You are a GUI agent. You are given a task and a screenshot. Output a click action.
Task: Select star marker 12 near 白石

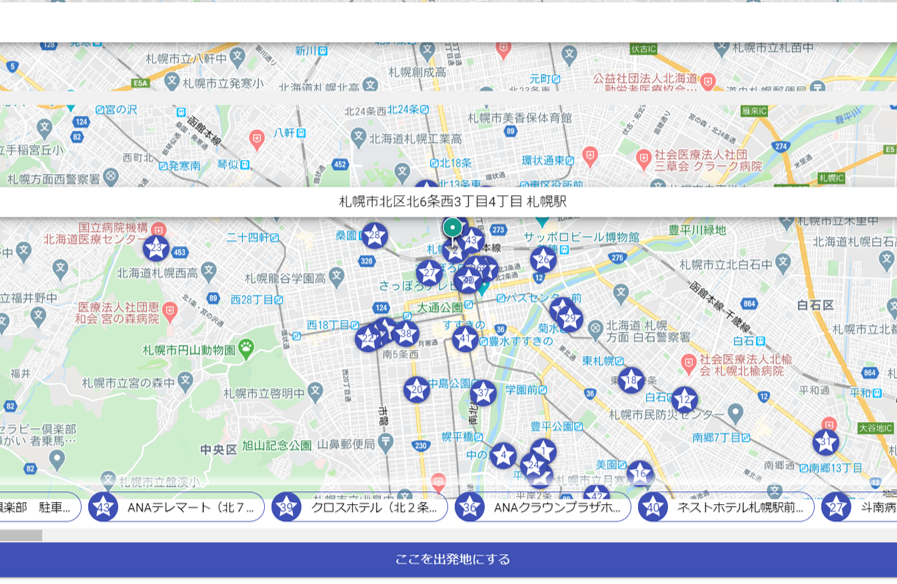tap(684, 400)
